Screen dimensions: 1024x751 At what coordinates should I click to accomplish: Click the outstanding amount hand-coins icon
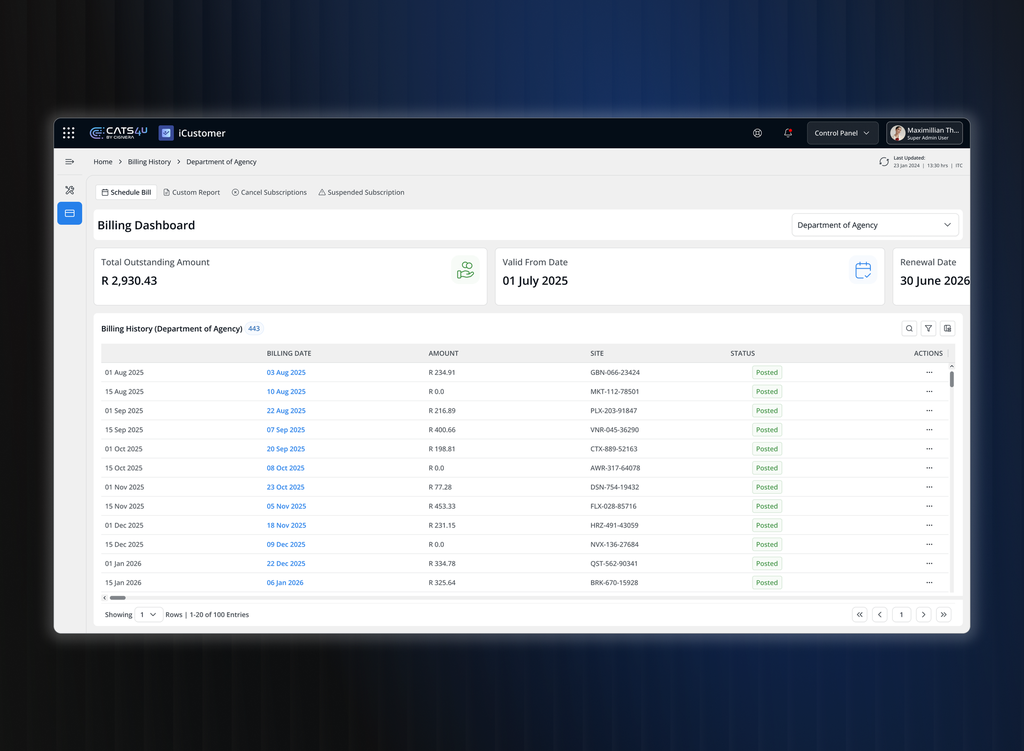point(465,270)
